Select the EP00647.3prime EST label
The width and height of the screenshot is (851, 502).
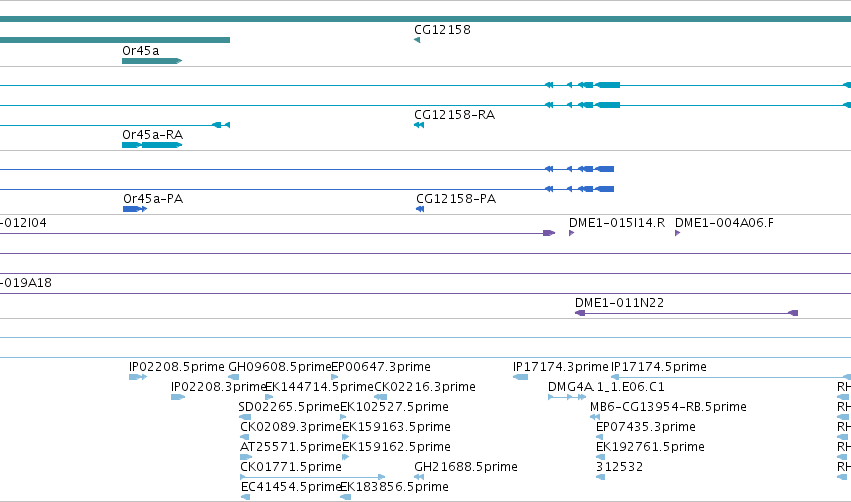point(380,367)
